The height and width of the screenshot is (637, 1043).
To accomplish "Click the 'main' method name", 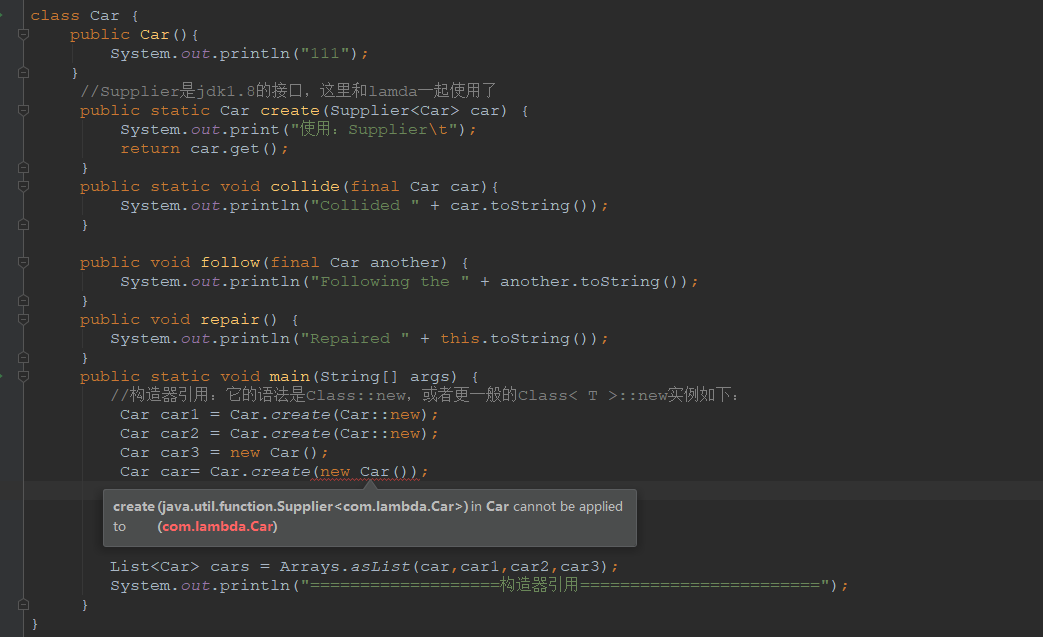I will [x=289, y=377].
